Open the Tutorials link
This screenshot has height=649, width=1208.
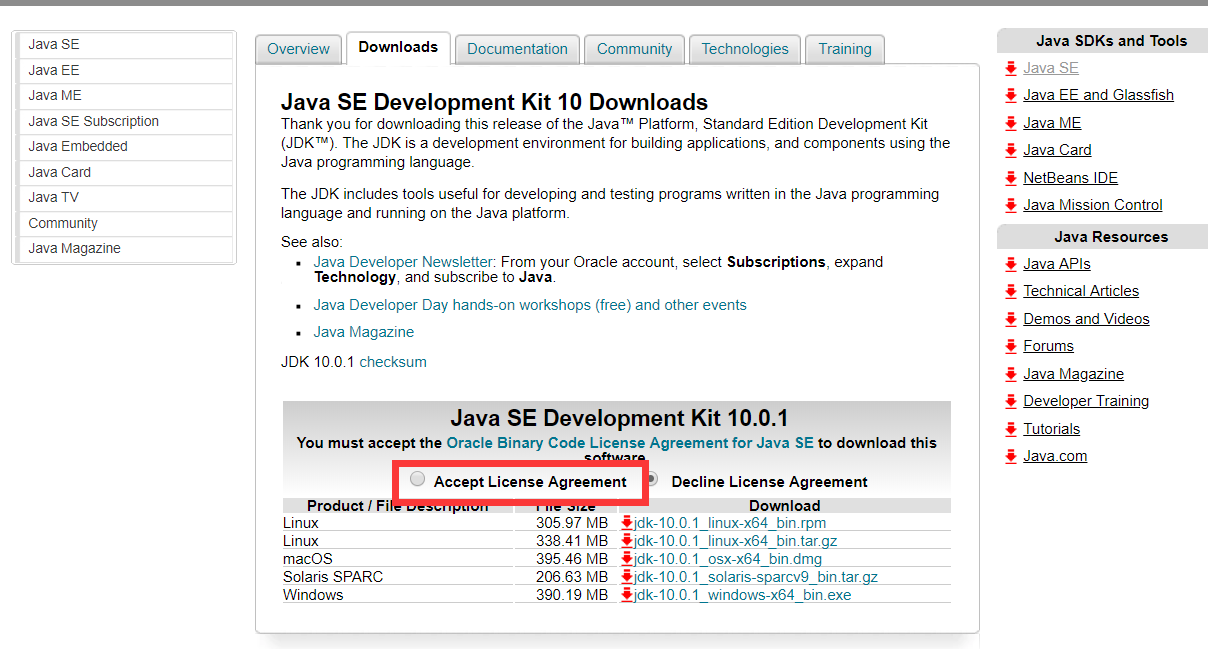pyautogui.click(x=1052, y=430)
